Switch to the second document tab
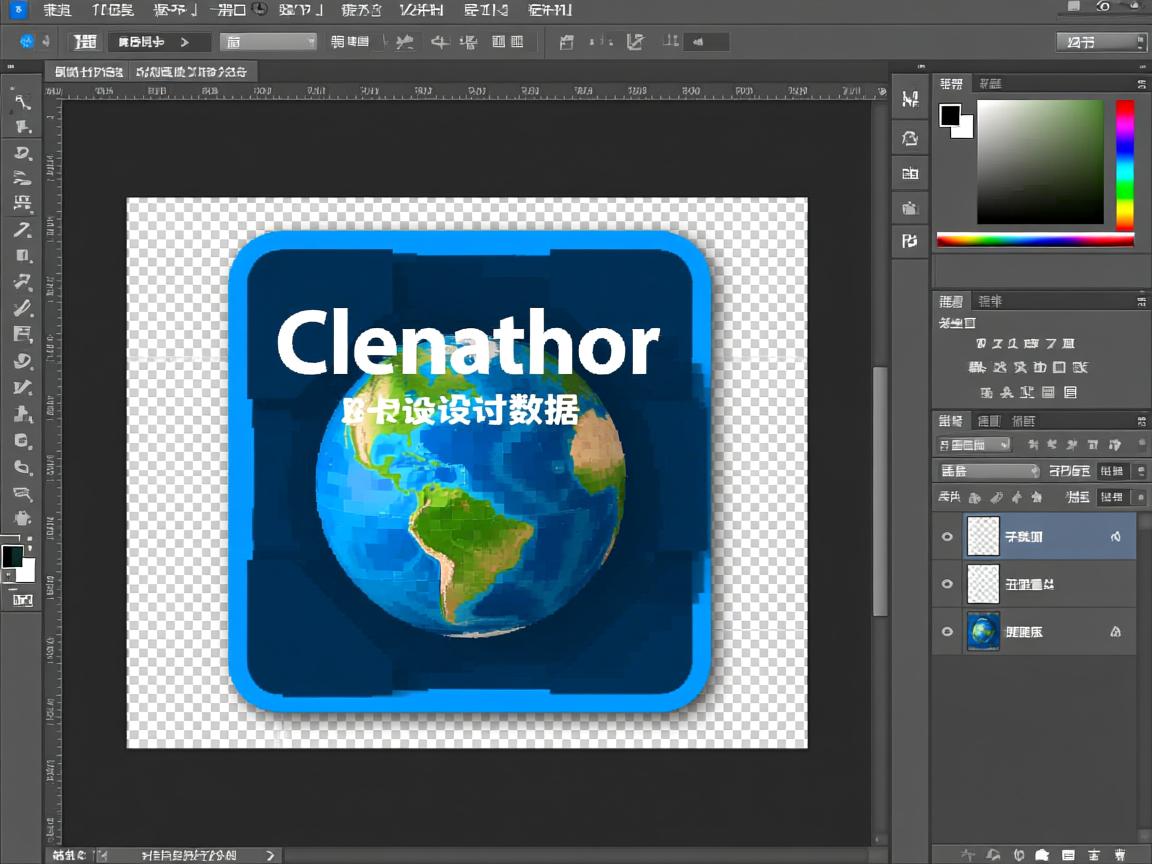 [x=192, y=72]
